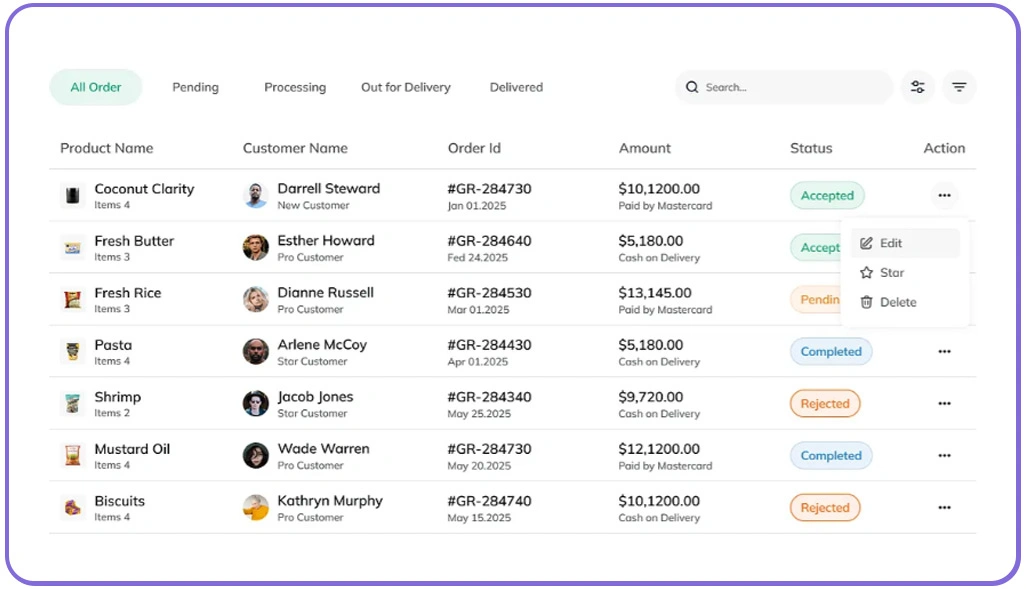
Task: Click Rejected status badge for Biscuits
Action: (x=825, y=507)
